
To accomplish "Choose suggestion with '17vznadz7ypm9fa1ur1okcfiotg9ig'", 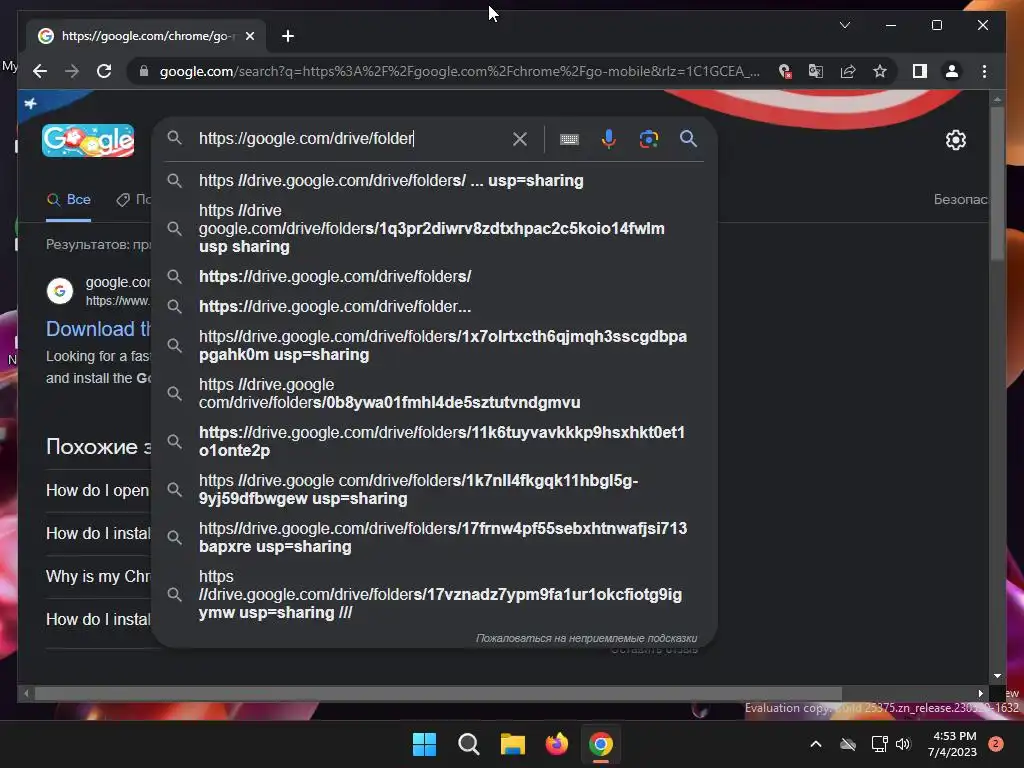I will tap(434, 594).
